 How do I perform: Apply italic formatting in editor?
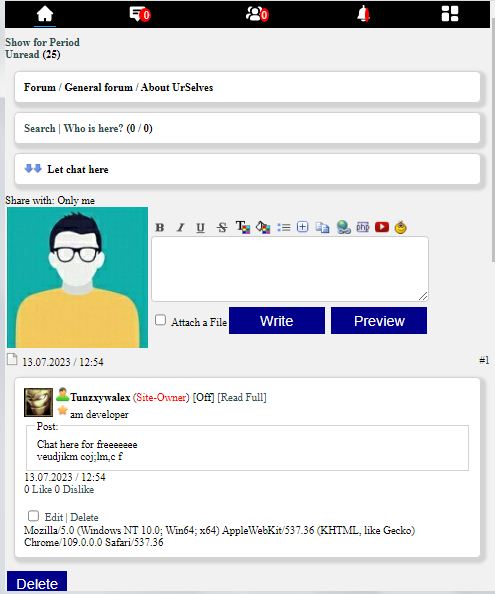click(x=181, y=227)
